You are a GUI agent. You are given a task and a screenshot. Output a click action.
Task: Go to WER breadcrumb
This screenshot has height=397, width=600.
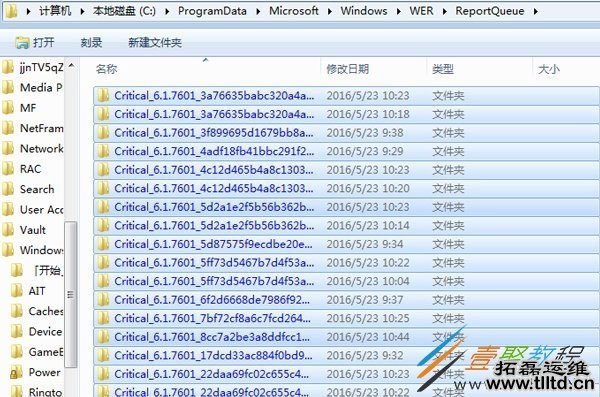click(421, 11)
